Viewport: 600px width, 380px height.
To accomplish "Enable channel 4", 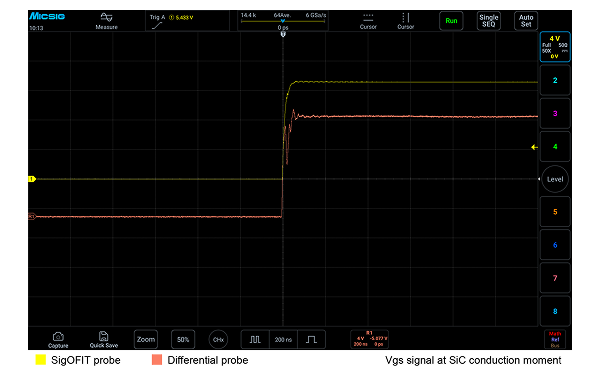I will tap(555, 147).
